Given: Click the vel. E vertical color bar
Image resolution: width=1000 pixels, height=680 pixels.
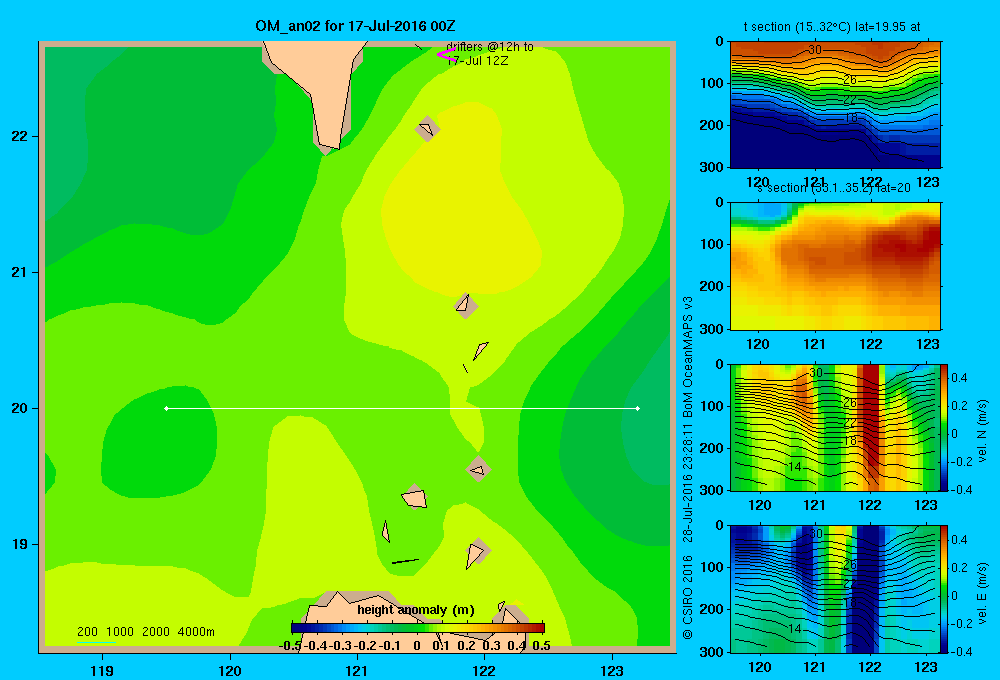Looking at the screenshot, I should coord(944,589).
